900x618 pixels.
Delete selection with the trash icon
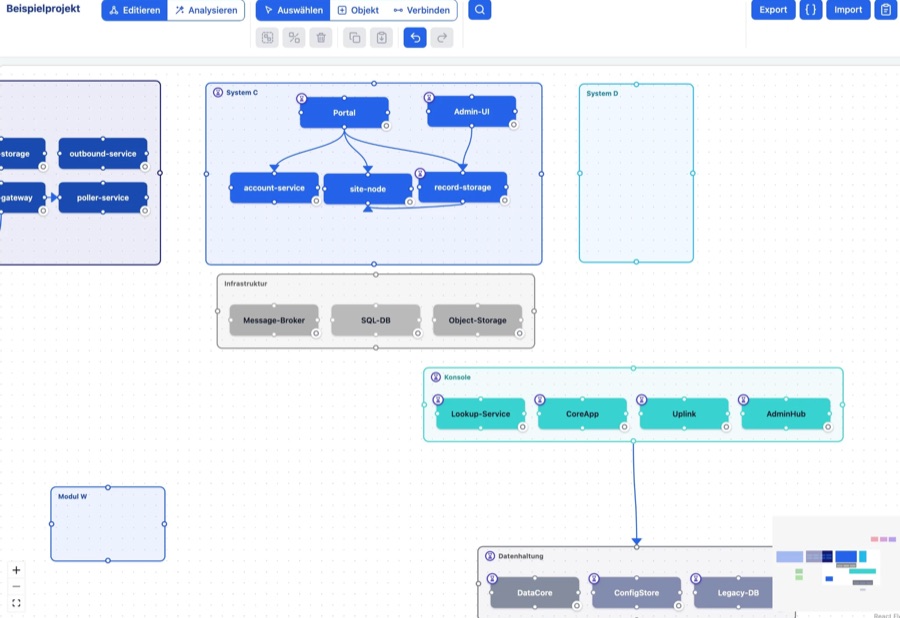coord(321,38)
